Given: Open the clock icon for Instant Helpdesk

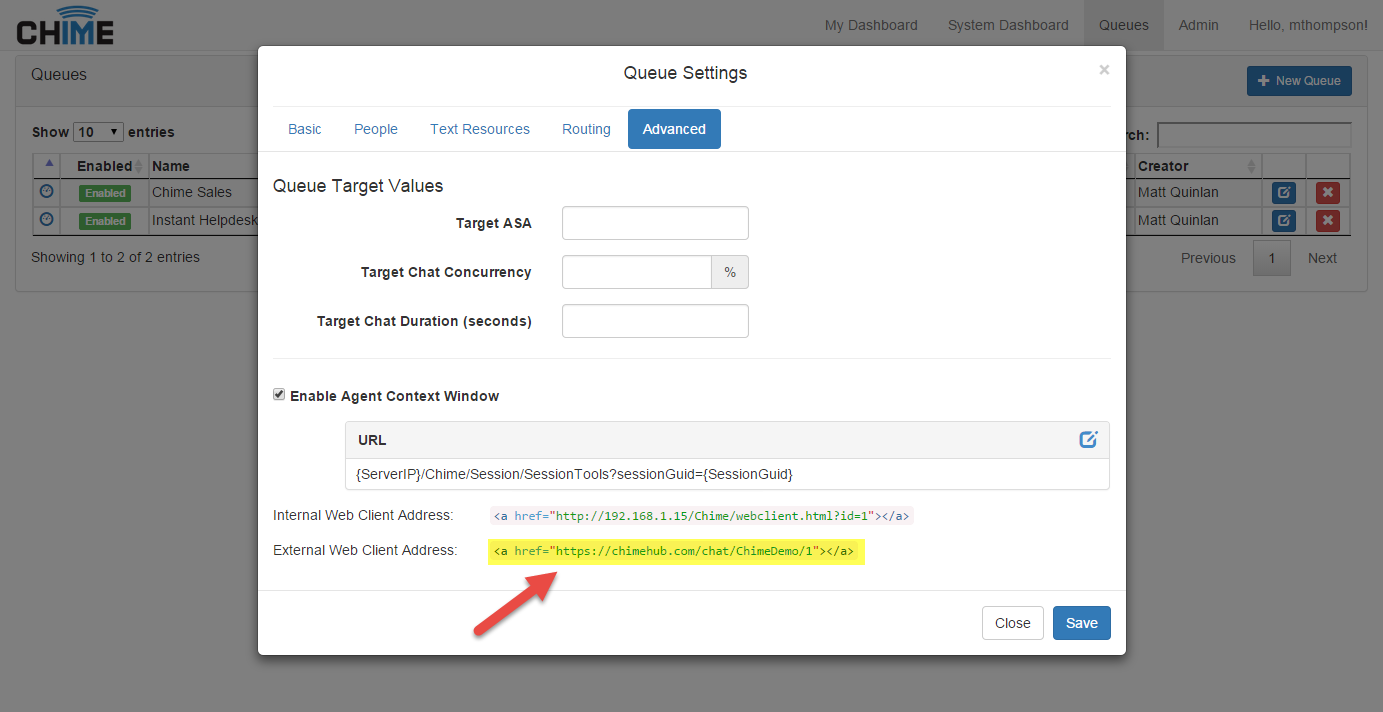Looking at the screenshot, I should click(x=46, y=220).
